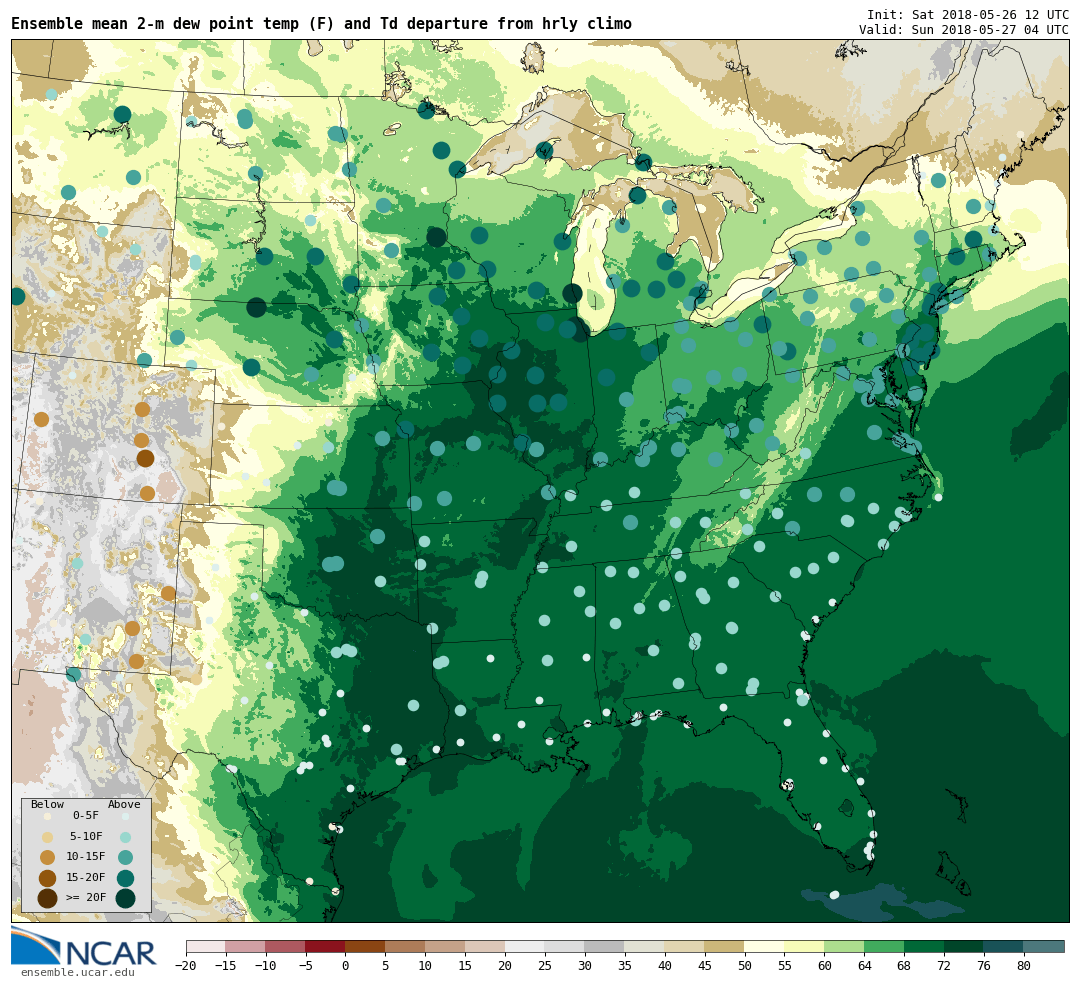
Task: Pick the colorbar swatch between 30 and 35
Action: (x=605, y=946)
